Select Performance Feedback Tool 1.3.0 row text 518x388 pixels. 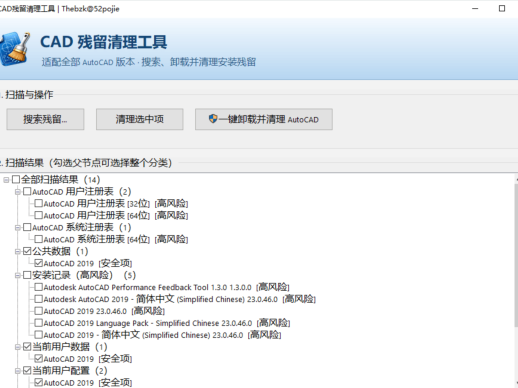tap(167, 287)
